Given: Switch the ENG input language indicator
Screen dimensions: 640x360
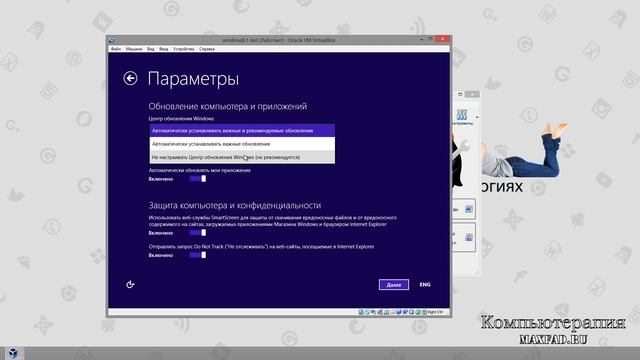Looking at the screenshot, I should click(x=425, y=284).
